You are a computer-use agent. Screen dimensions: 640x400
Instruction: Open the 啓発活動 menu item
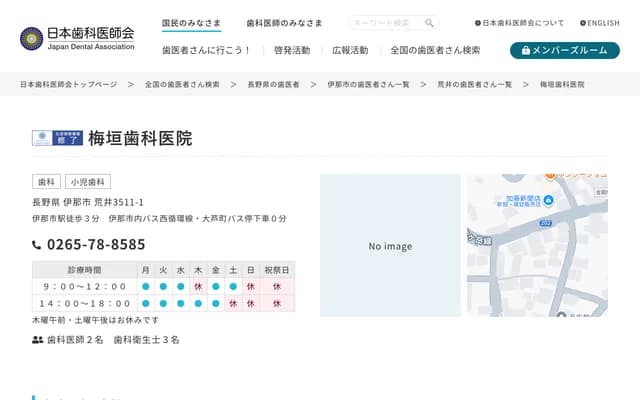point(291,50)
